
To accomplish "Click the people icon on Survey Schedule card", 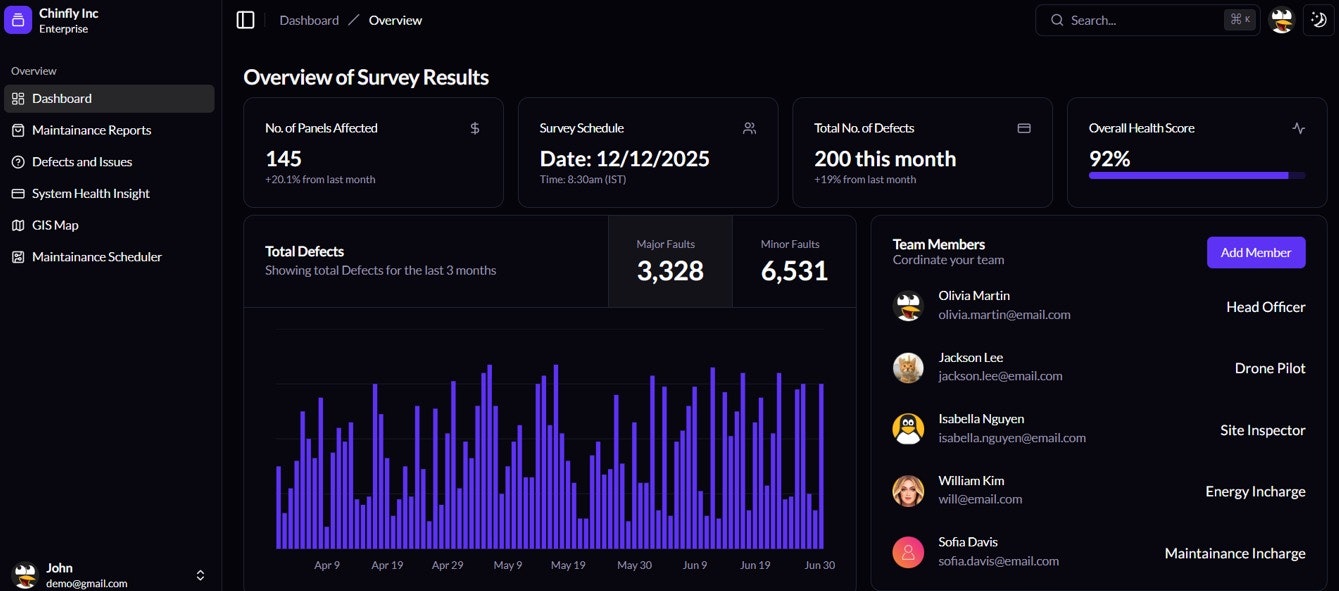I will click(750, 128).
